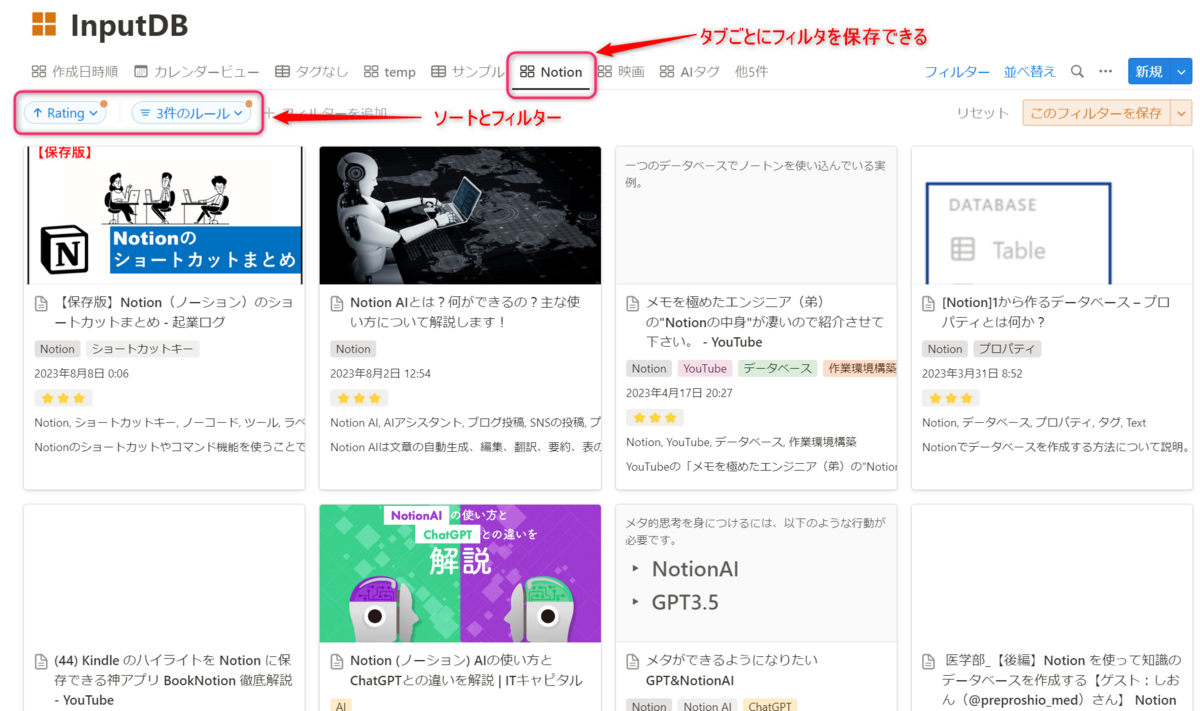Click page icon of Notion AIとは card
This screenshot has width=1200, height=711.
(x=337, y=304)
